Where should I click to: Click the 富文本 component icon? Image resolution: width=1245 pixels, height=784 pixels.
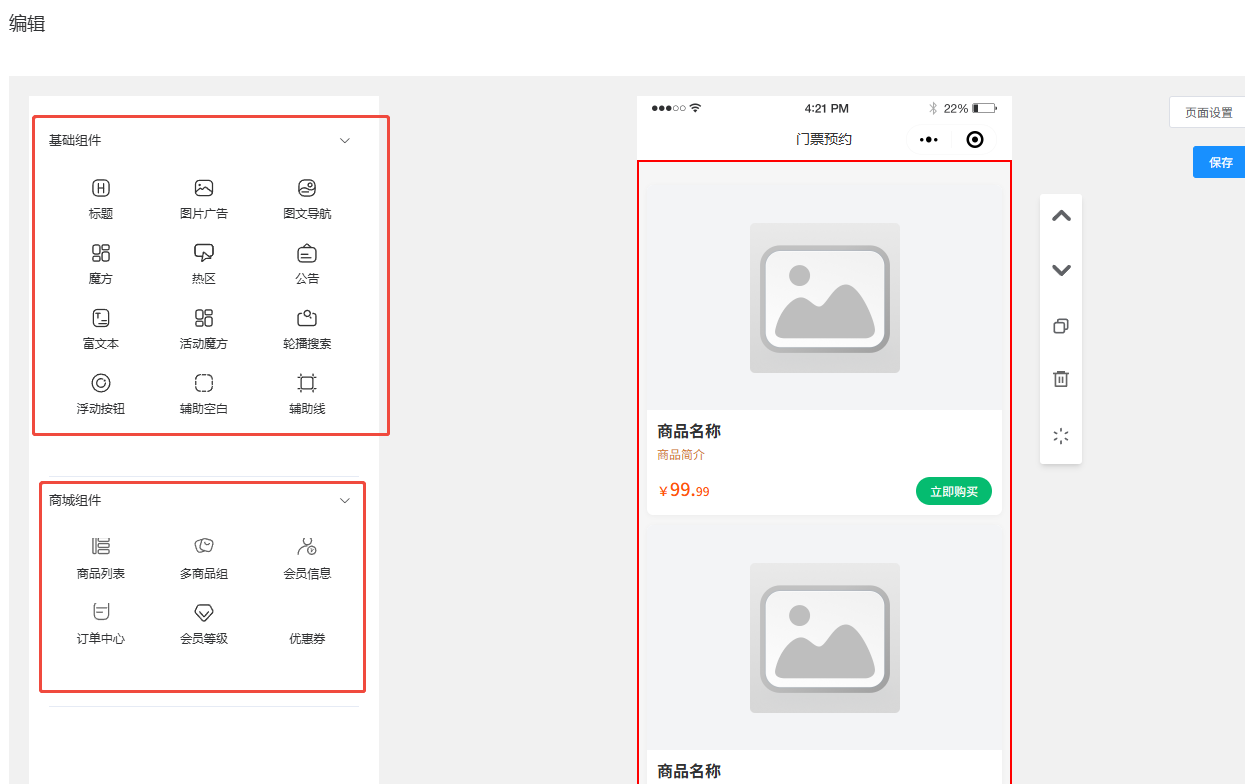100,327
